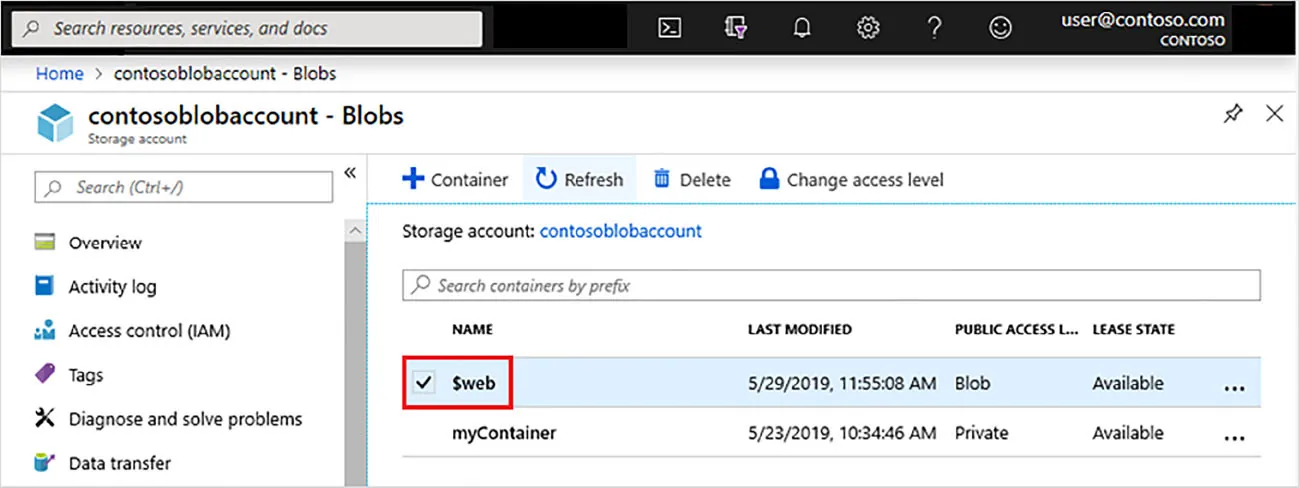Viewport: 1300px width, 488px height.
Task: Click the contosoblobaccount storage account link
Action: (620, 231)
